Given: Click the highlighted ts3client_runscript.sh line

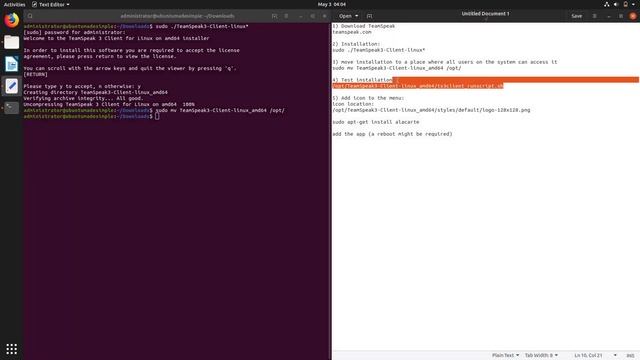Looking at the screenshot, I should [x=418, y=86].
